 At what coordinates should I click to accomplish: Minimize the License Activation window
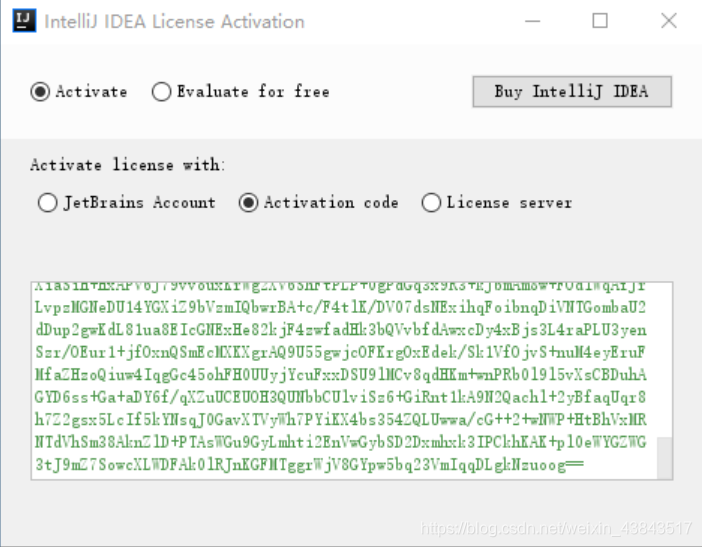[532, 21]
